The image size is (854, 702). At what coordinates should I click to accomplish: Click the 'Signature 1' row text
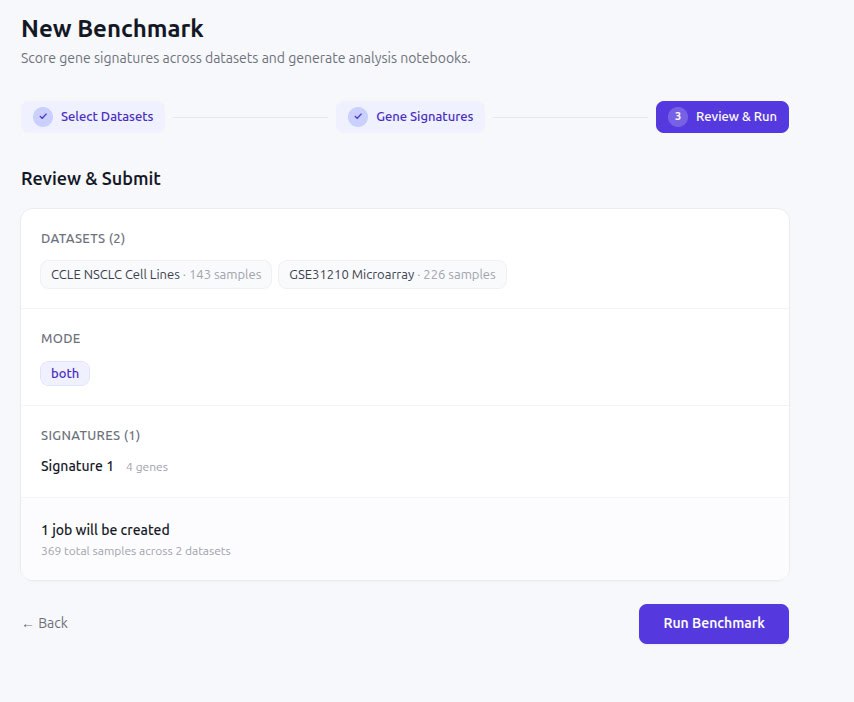click(x=77, y=466)
